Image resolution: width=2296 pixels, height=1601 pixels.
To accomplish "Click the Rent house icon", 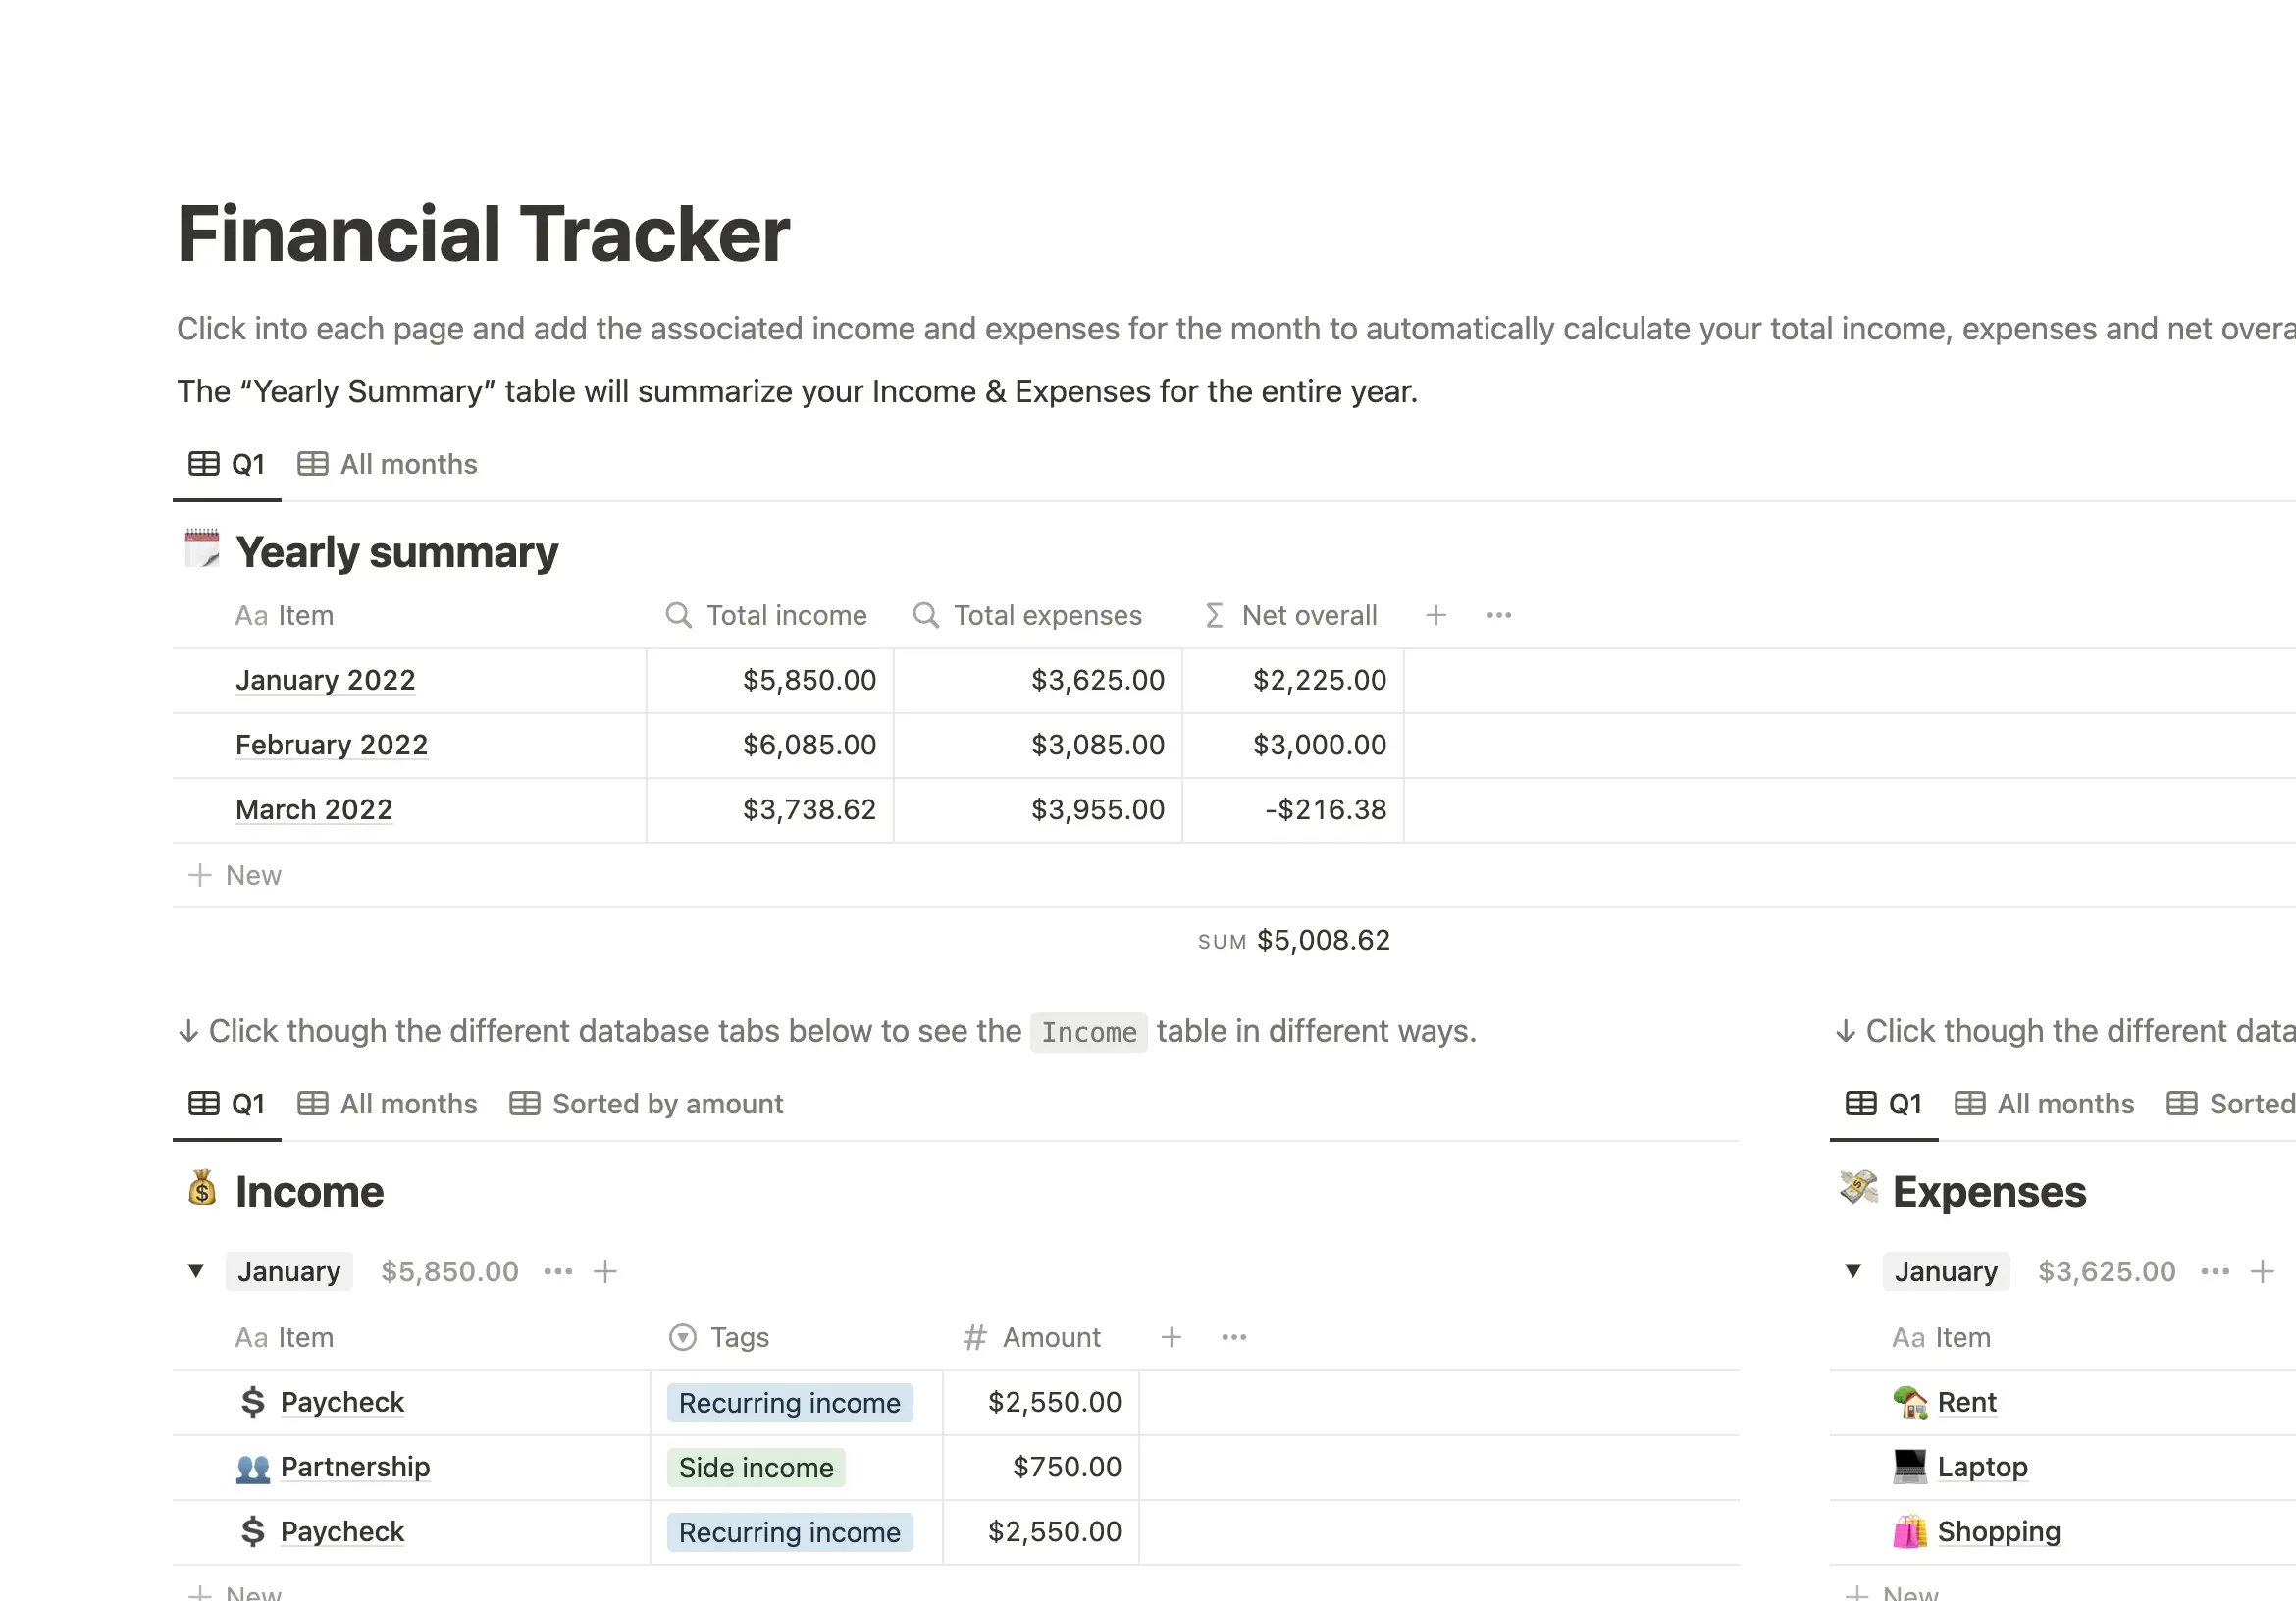I will pos(1909,1402).
